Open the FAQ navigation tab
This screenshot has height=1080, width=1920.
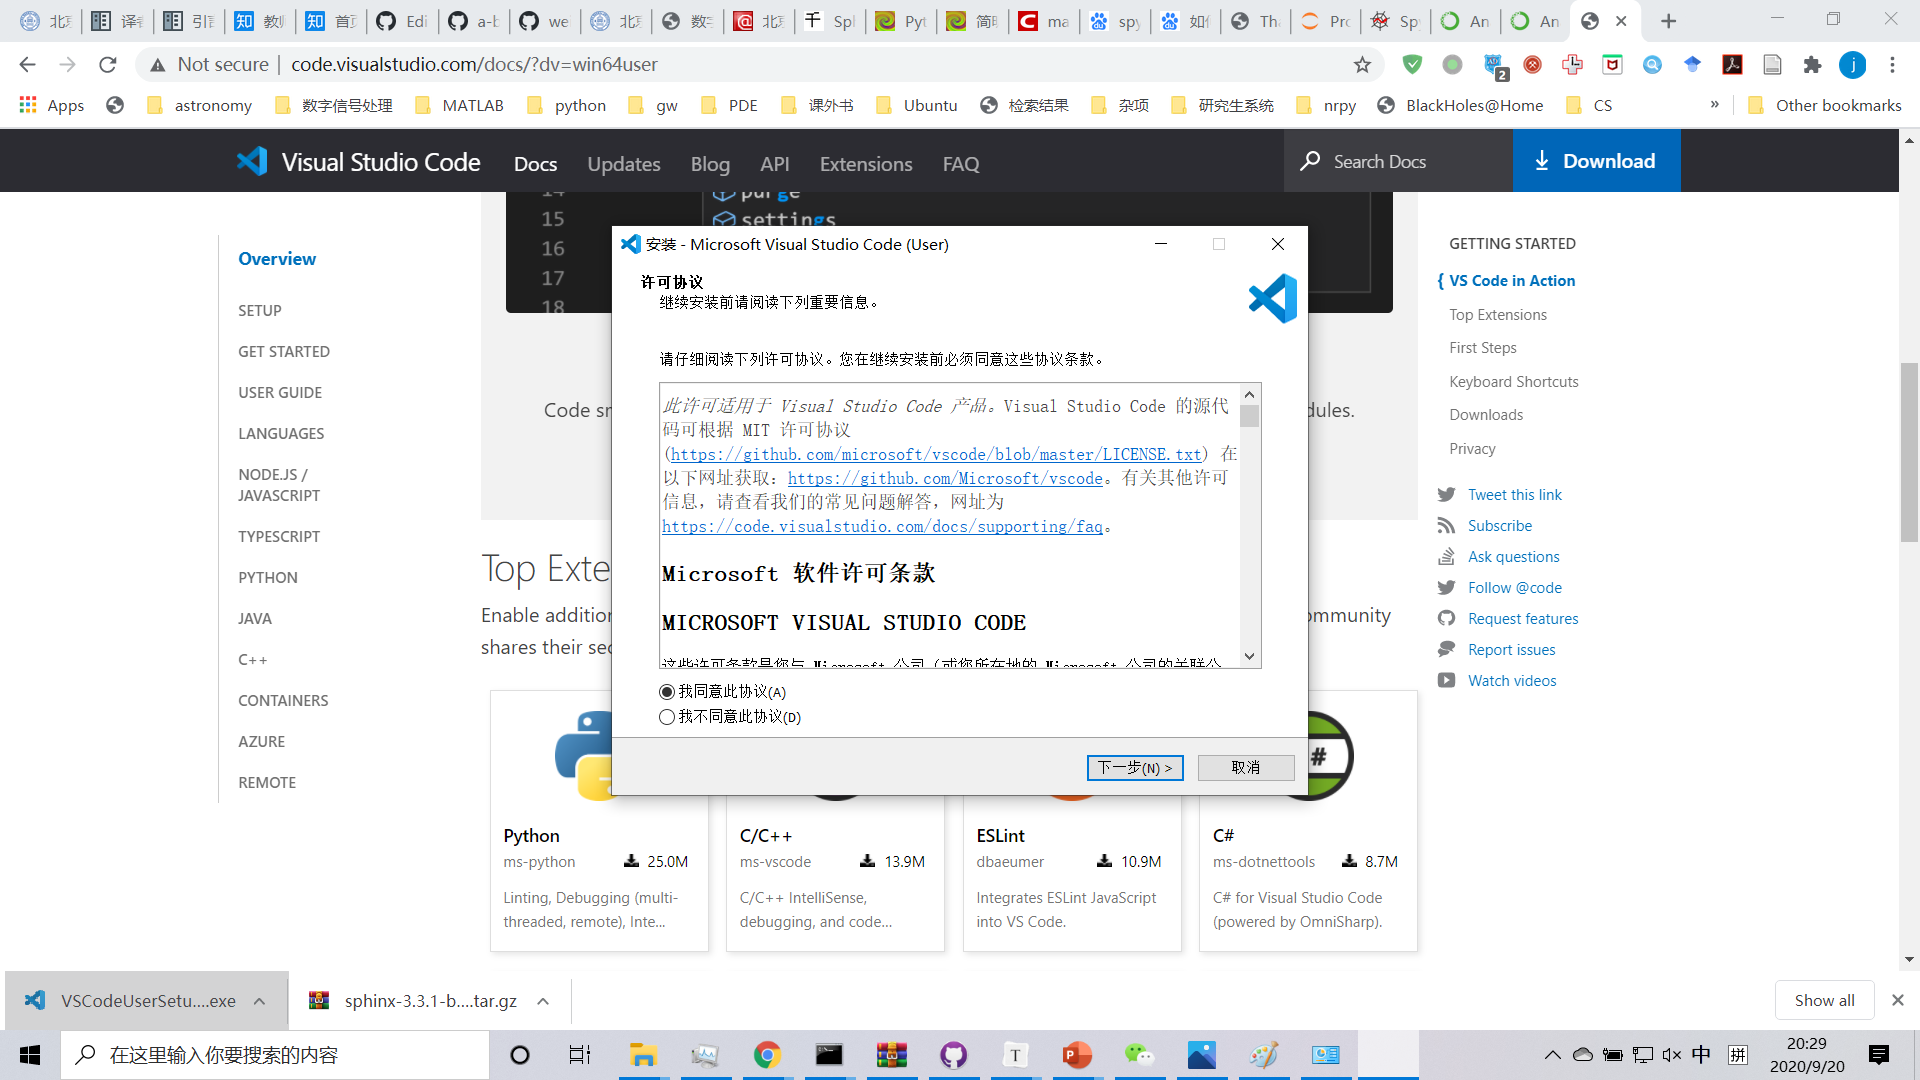(961, 164)
